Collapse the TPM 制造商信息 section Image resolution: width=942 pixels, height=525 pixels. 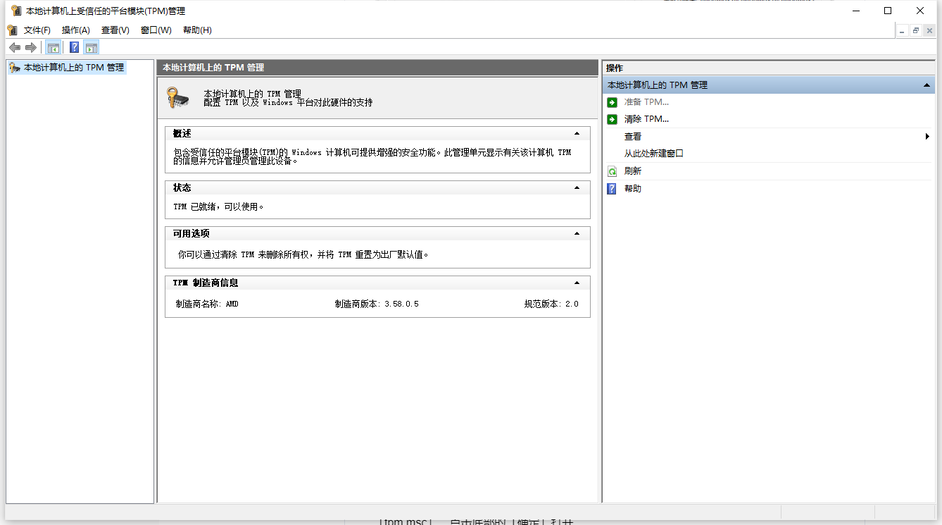click(x=577, y=283)
